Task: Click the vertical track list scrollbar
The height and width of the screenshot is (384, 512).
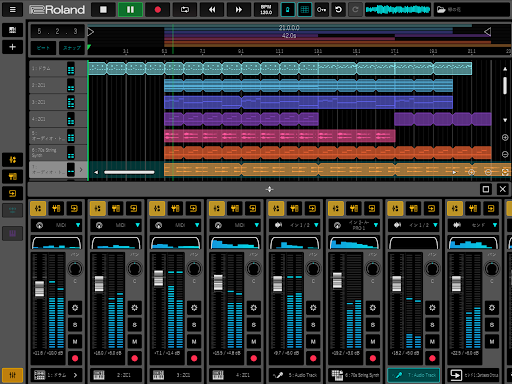Action: 505,85
